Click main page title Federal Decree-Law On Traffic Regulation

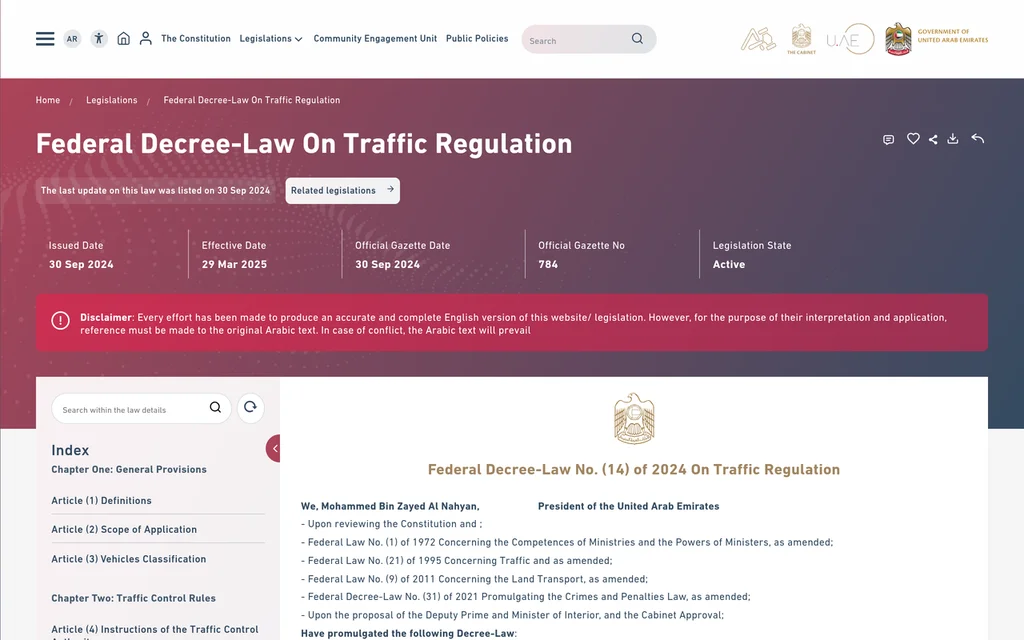tap(304, 144)
